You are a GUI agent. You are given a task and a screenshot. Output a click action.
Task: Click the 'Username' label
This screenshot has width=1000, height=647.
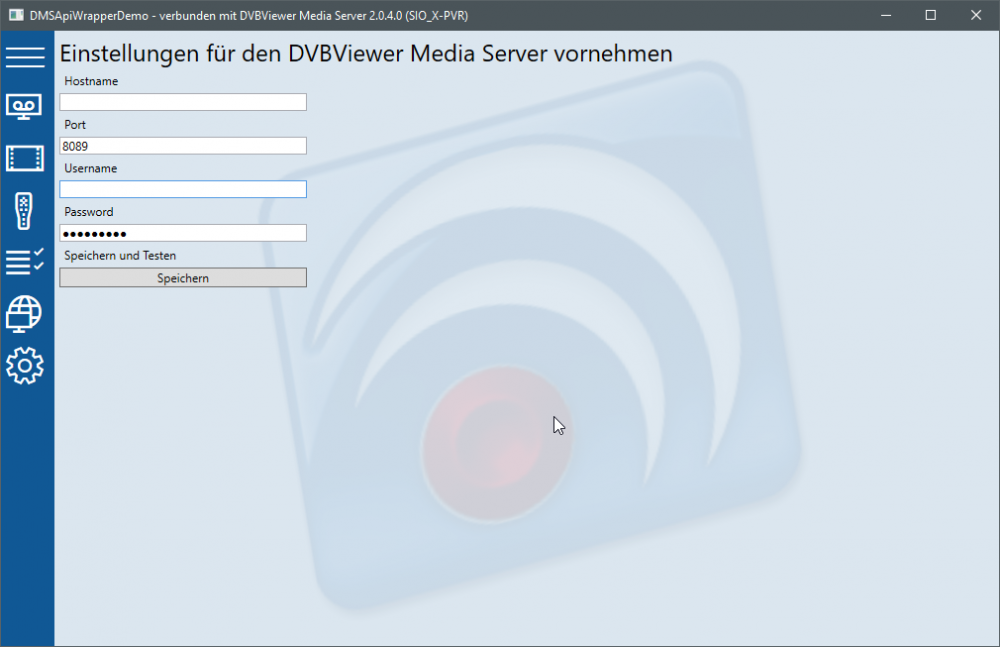(x=91, y=168)
